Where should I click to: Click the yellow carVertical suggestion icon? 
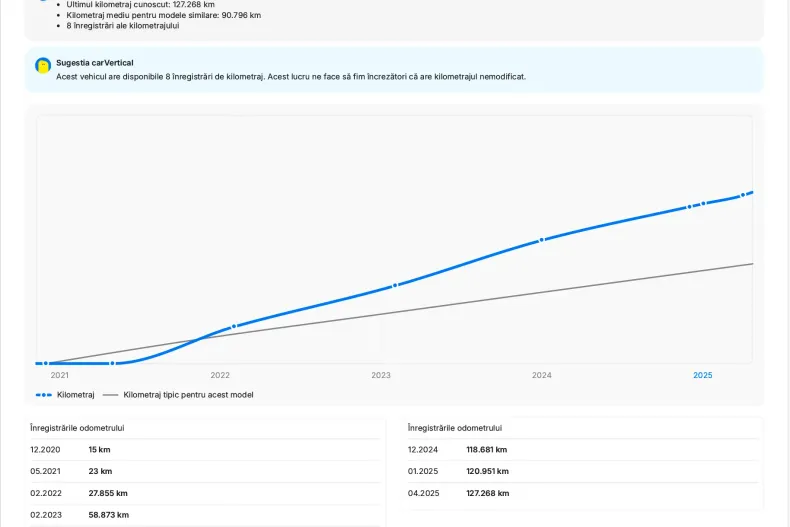tap(43, 66)
